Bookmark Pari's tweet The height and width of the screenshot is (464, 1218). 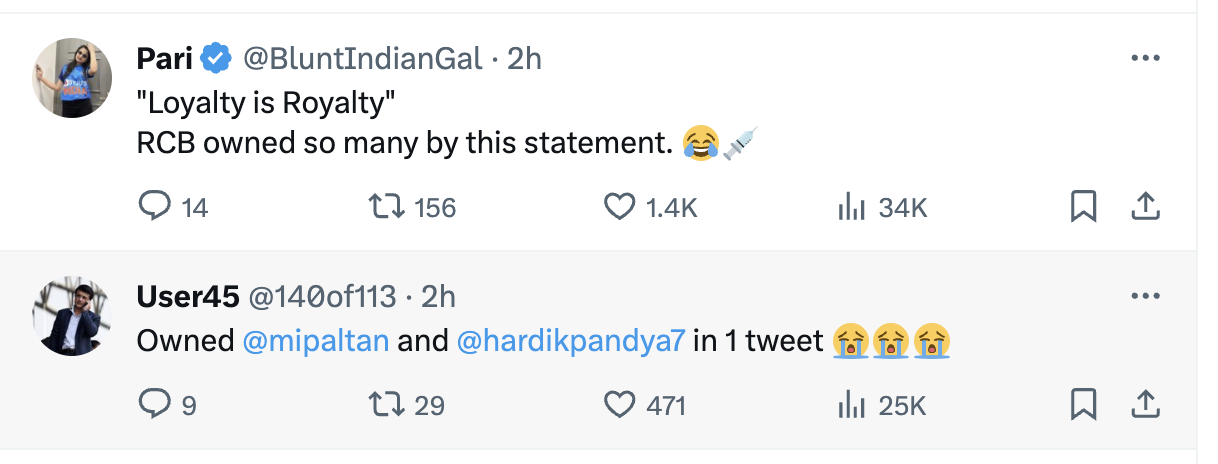click(x=1084, y=207)
